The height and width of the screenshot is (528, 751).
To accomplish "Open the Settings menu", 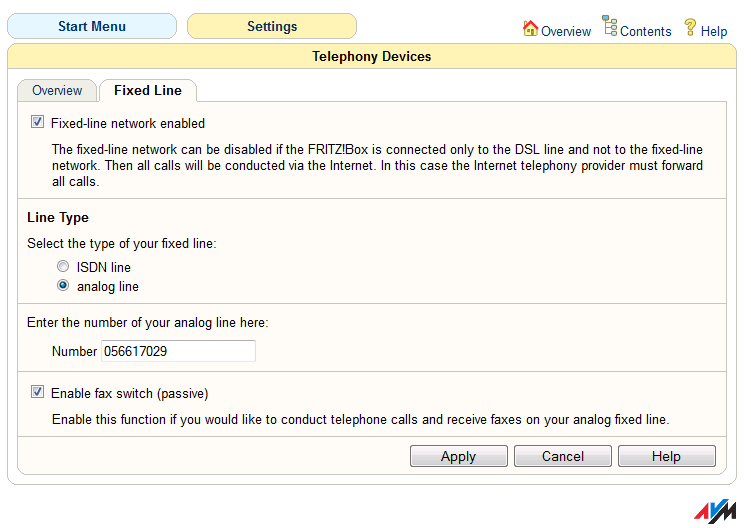I will click(272, 26).
